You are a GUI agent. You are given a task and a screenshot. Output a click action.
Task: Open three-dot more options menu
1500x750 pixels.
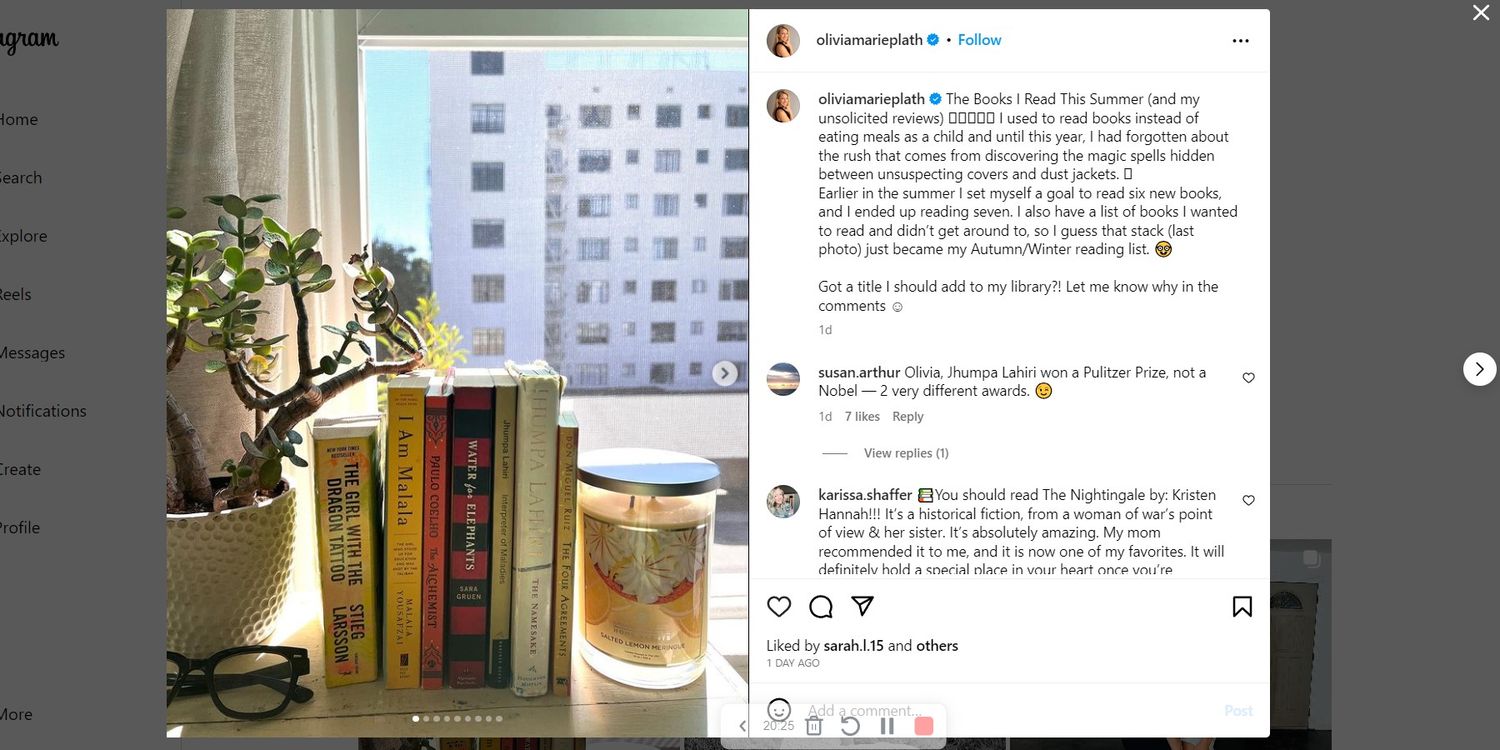point(1241,41)
